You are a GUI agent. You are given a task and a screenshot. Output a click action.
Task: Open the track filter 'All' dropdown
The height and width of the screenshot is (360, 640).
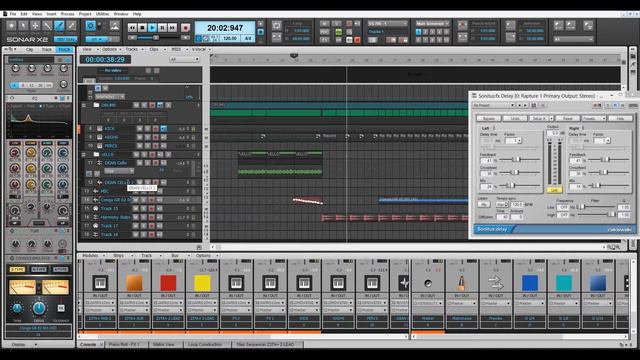185,59
